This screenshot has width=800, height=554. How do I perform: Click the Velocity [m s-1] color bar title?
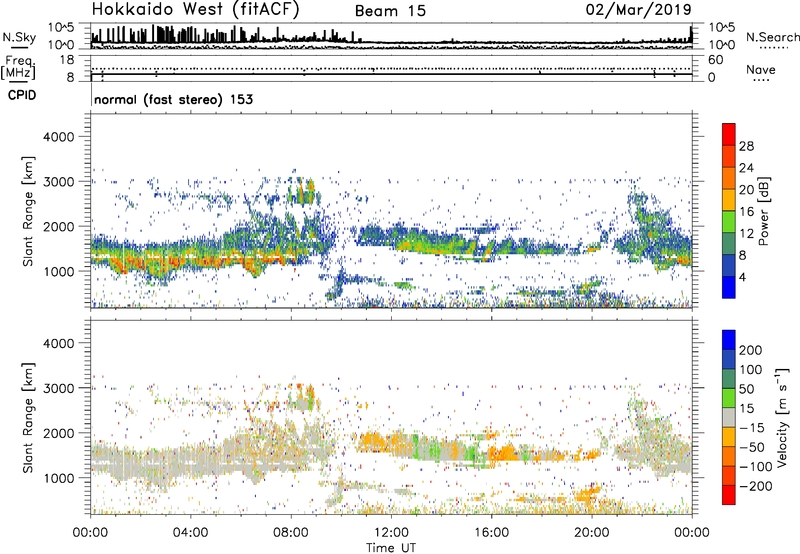pos(782,417)
